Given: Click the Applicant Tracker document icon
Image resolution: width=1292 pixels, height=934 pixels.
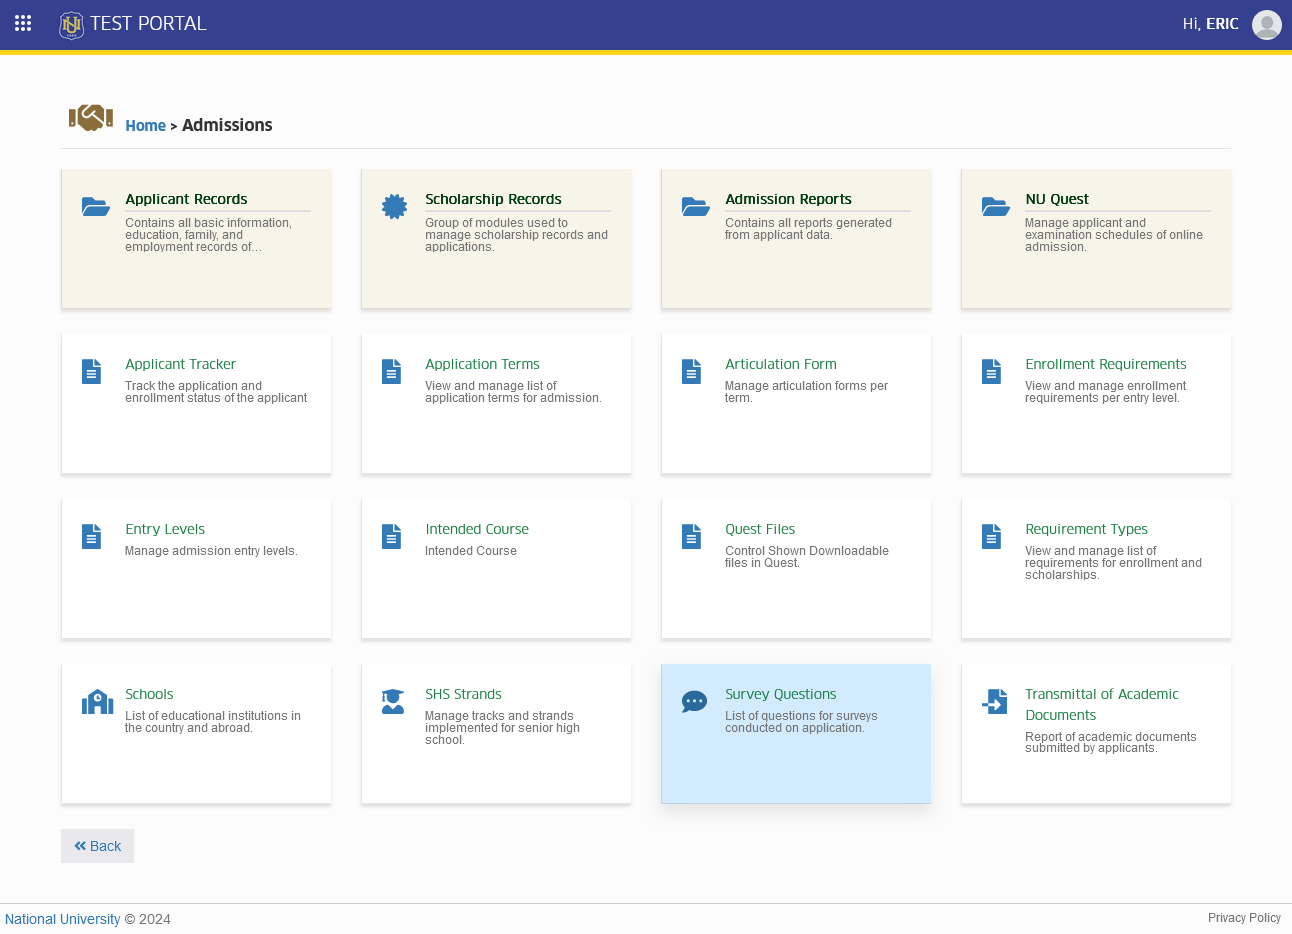Looking at the screenshot, I should coord(91,371).
